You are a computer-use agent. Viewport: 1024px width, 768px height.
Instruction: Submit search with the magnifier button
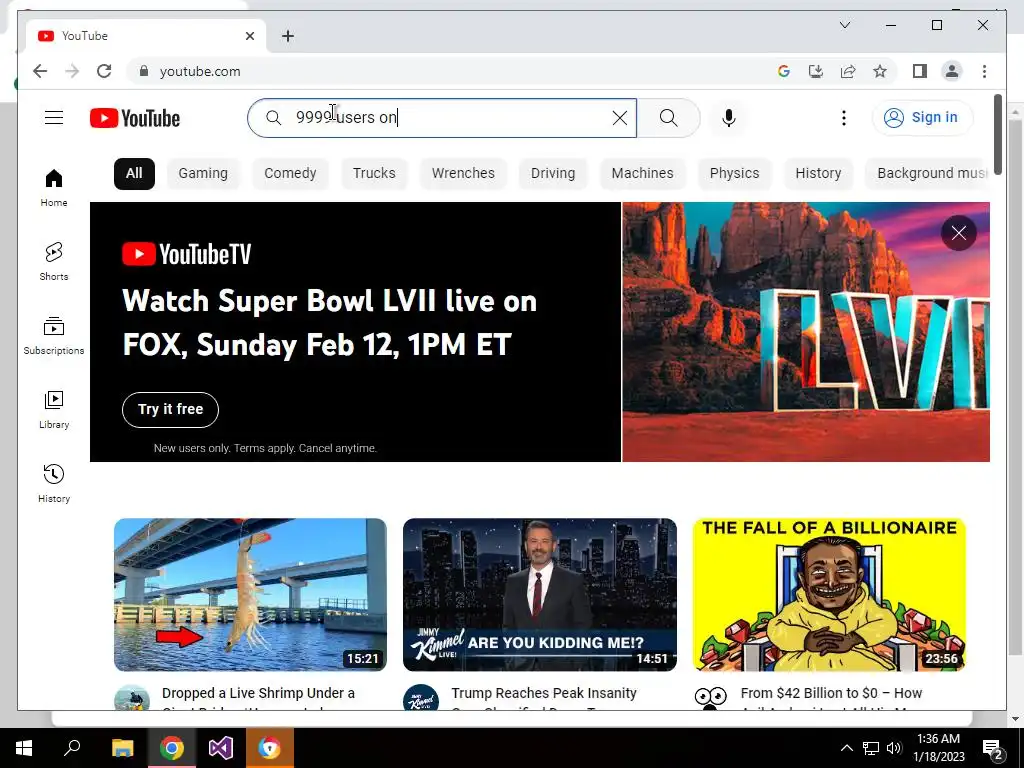(668, 118)
